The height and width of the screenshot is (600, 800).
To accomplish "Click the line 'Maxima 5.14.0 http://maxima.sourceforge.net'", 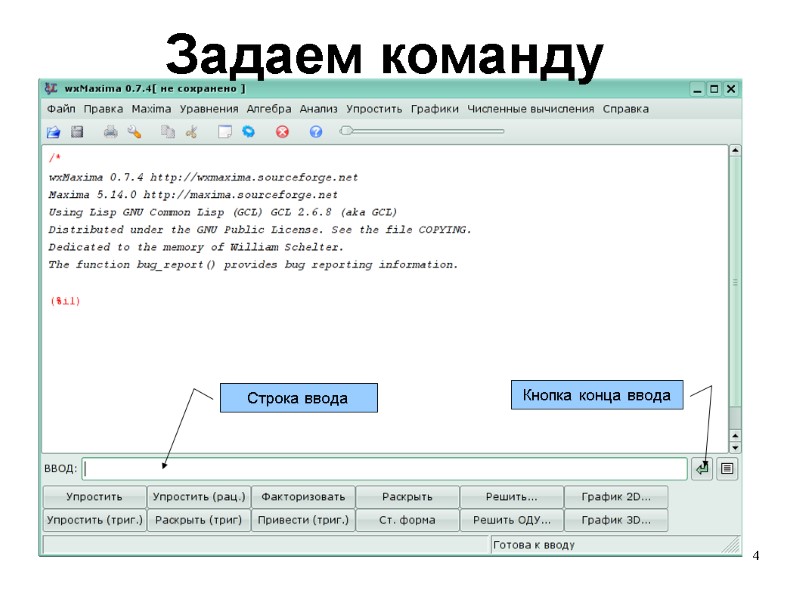I will coord(193,195).
